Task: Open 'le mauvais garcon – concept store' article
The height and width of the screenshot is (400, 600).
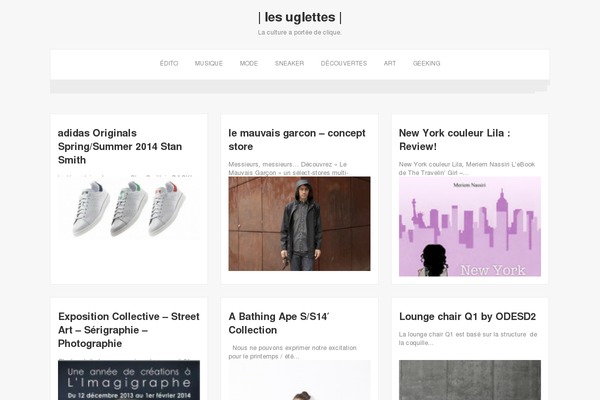Action: 297,140
